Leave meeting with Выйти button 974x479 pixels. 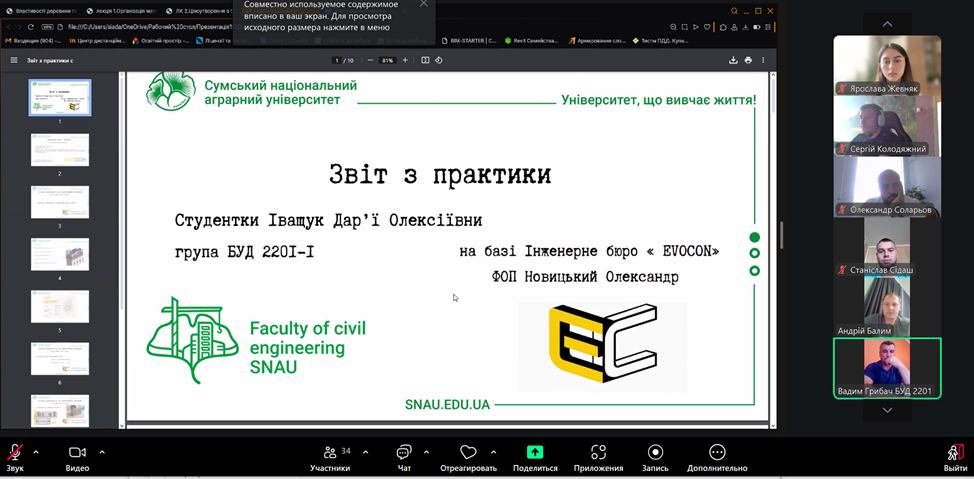coord(955,457)
